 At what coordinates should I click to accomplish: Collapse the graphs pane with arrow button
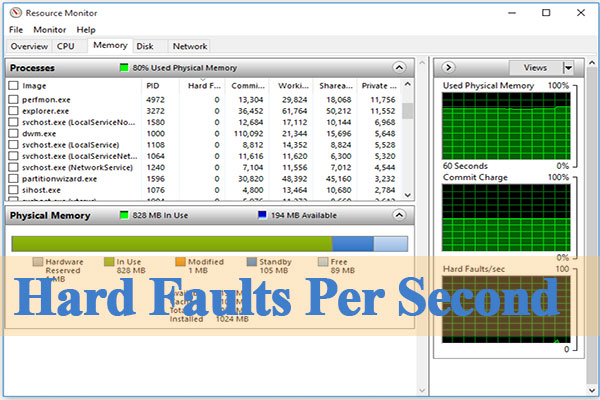pos(448,68)
